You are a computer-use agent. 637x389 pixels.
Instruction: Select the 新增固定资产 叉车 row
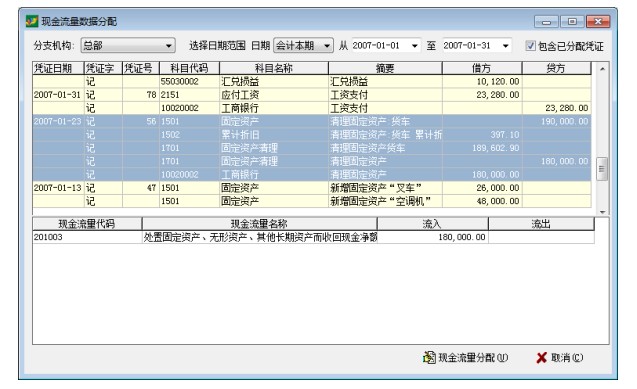click(312, 188)
